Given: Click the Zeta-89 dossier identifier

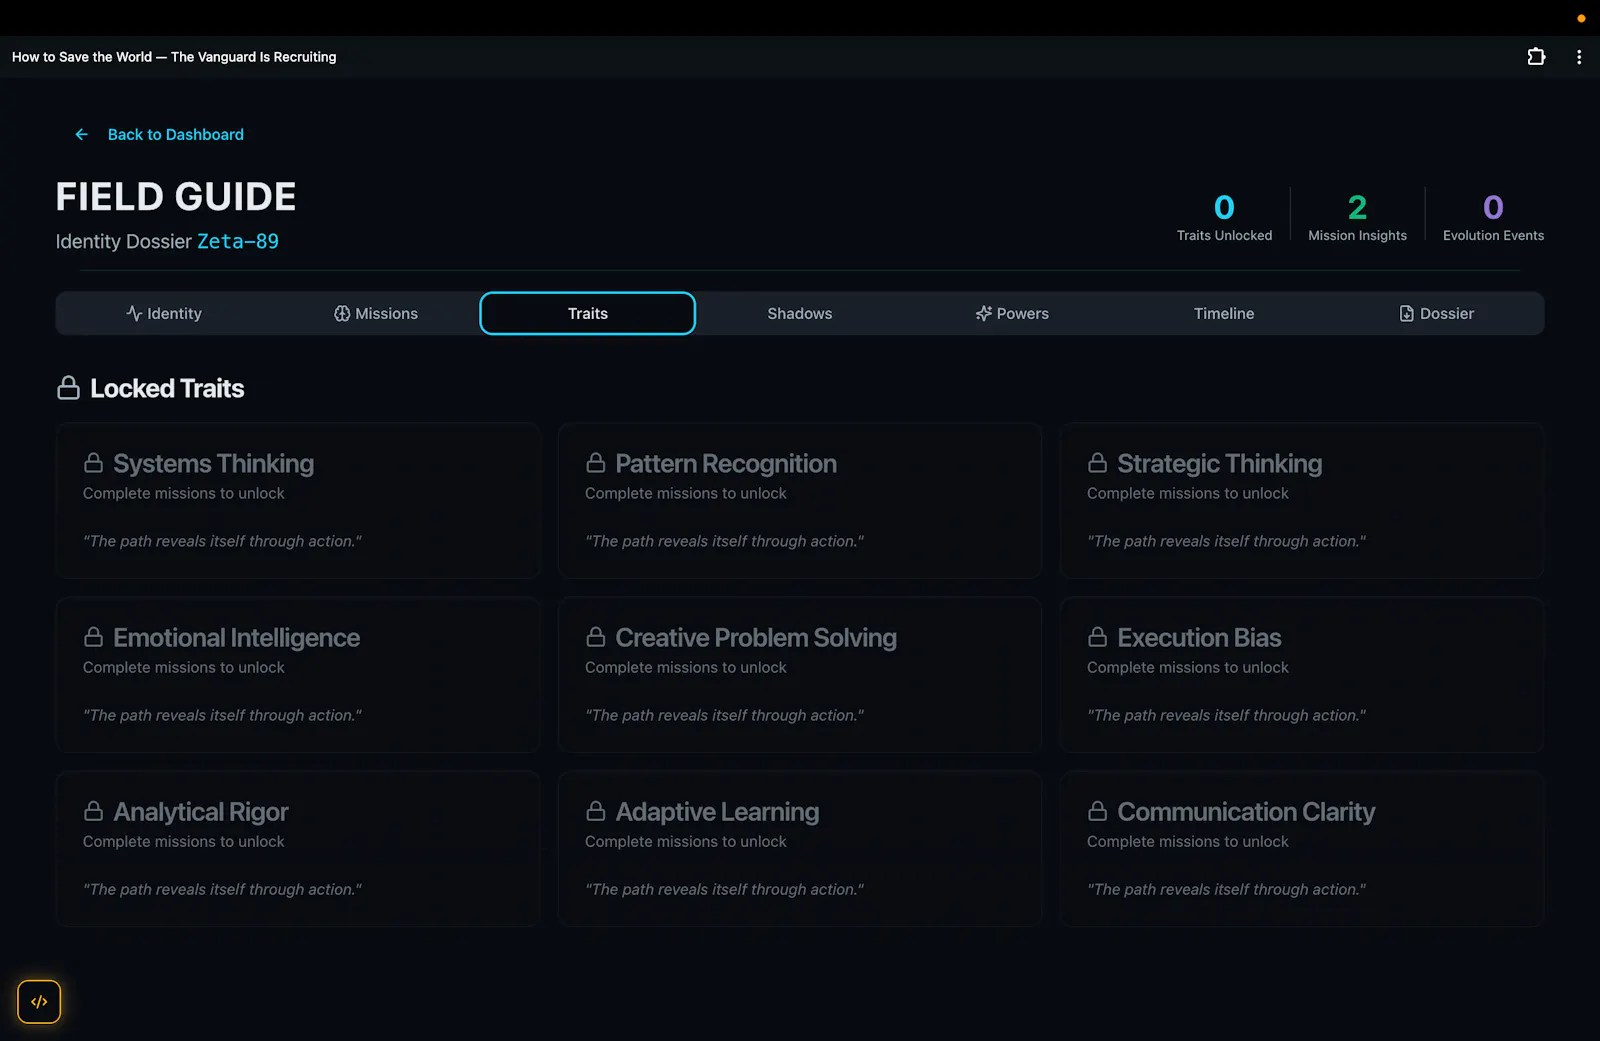Looking at the screenshot, I should pos(238,241).
